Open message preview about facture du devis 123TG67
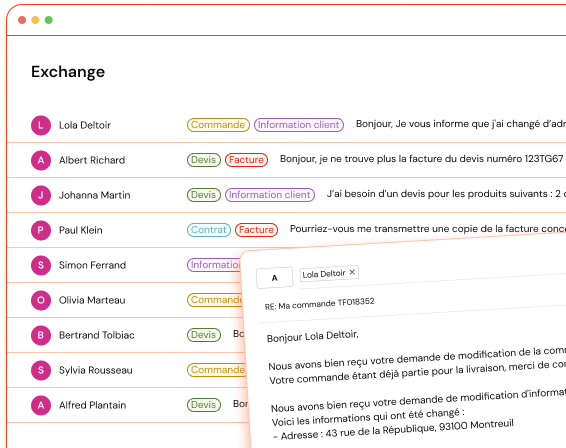Viewport: 566px width, 448px height. [x=422, y=159]
